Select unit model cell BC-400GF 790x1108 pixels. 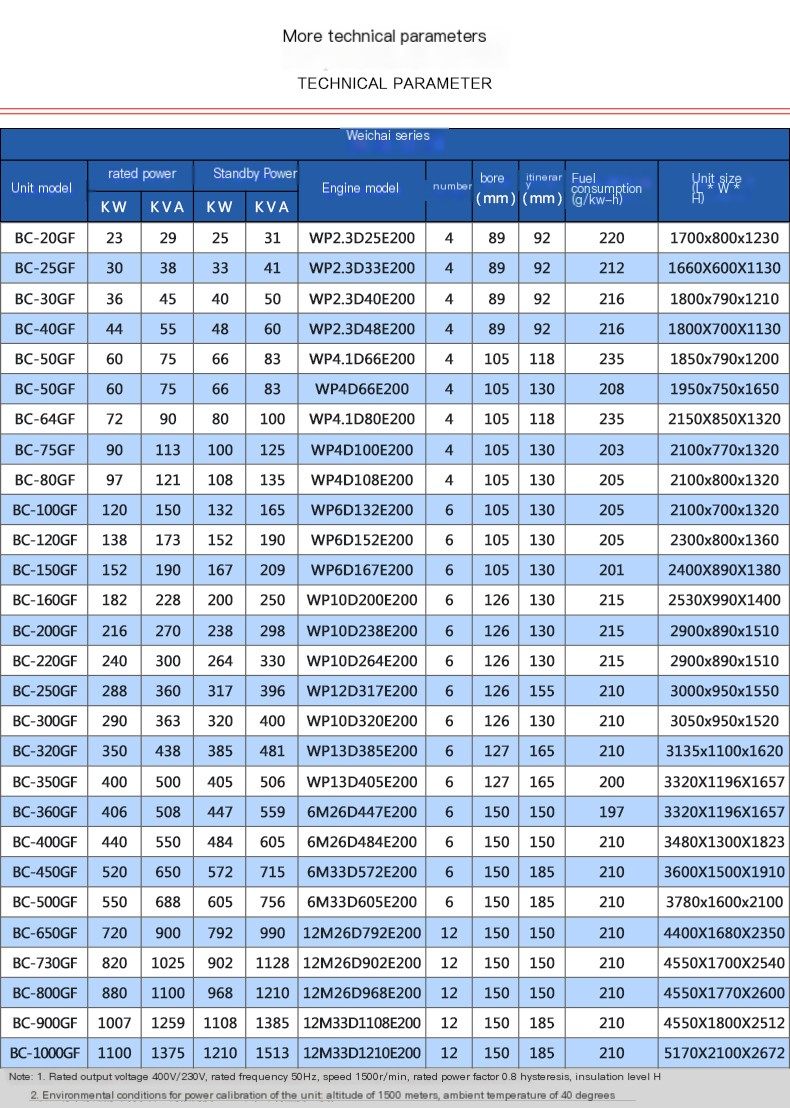[45, 842]
